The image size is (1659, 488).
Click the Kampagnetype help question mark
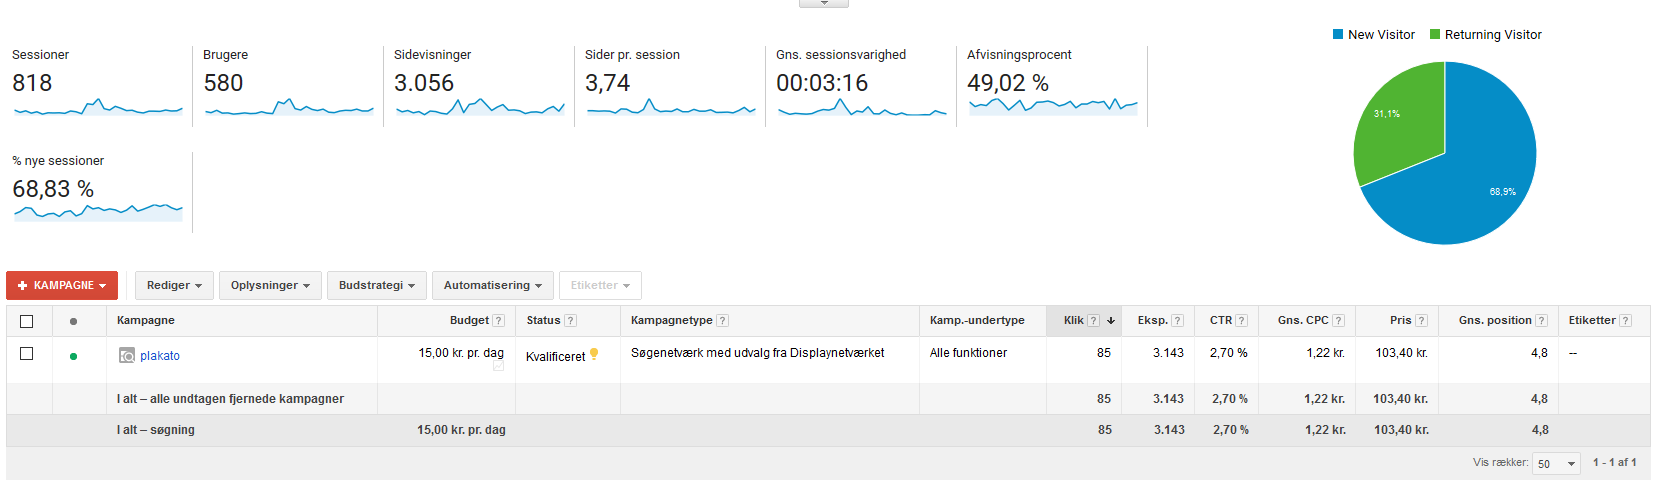722,321
